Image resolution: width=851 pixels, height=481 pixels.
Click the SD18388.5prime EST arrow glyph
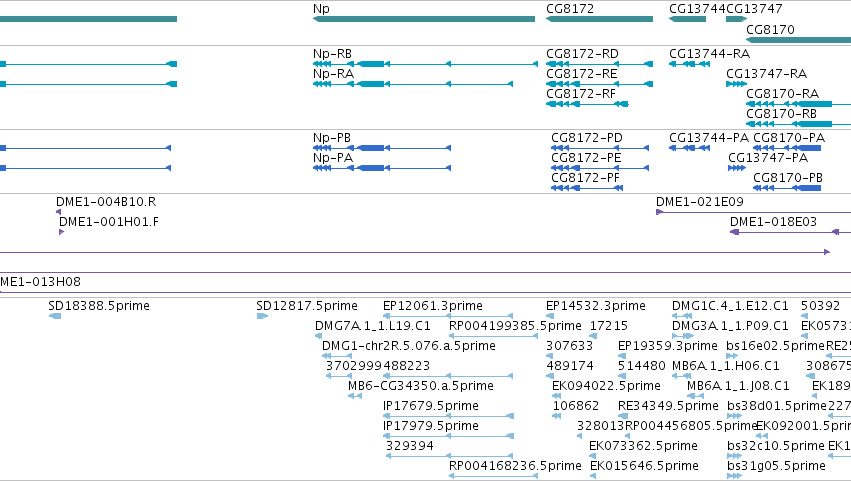pos(55,316)
